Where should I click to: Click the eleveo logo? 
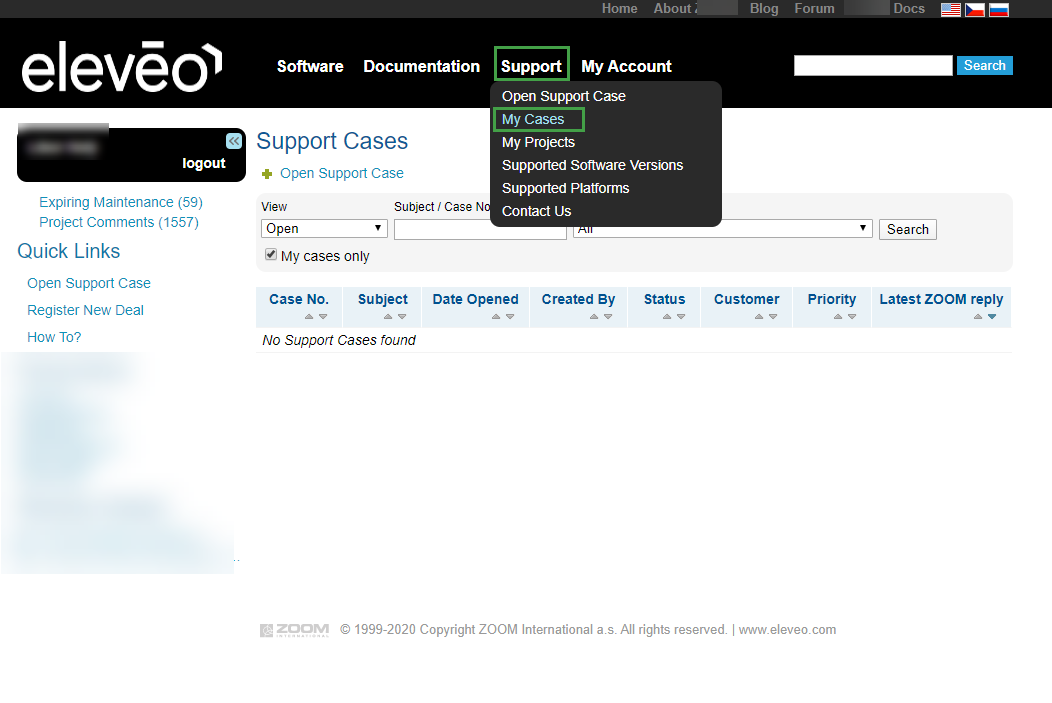(121, 67)
